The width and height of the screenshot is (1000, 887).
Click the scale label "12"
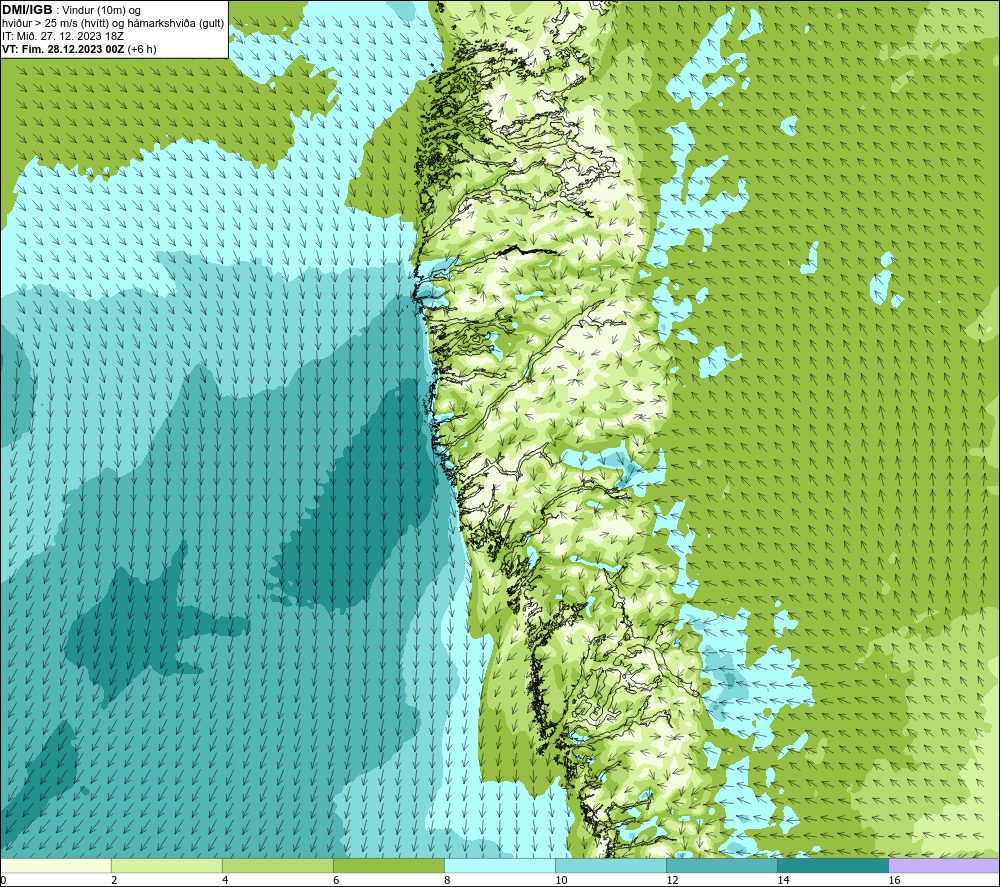click(672, 881)
